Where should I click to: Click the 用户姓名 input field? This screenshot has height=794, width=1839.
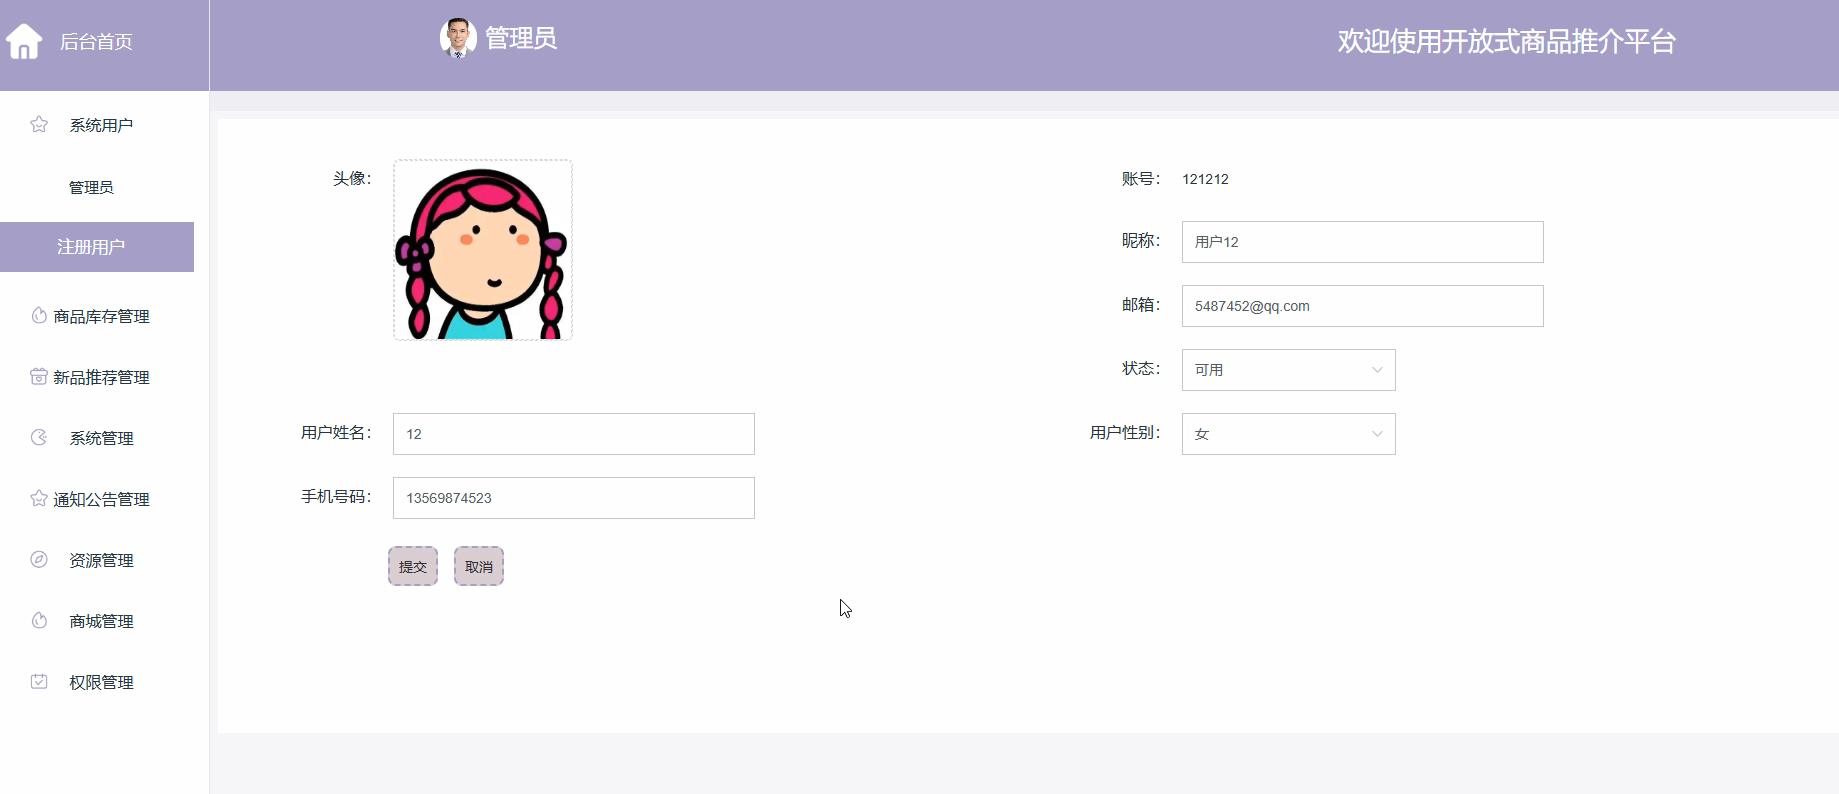(573, 434)
